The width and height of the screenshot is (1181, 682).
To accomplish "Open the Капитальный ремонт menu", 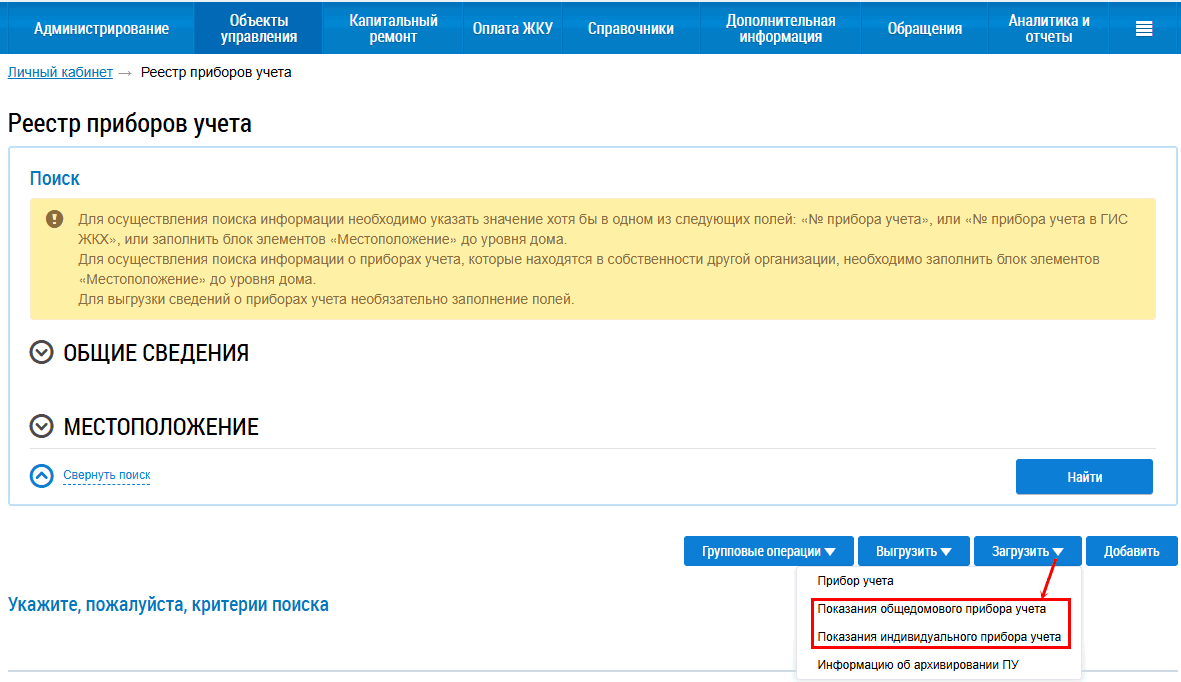I will pyautogui.click(x=393, y=28).
